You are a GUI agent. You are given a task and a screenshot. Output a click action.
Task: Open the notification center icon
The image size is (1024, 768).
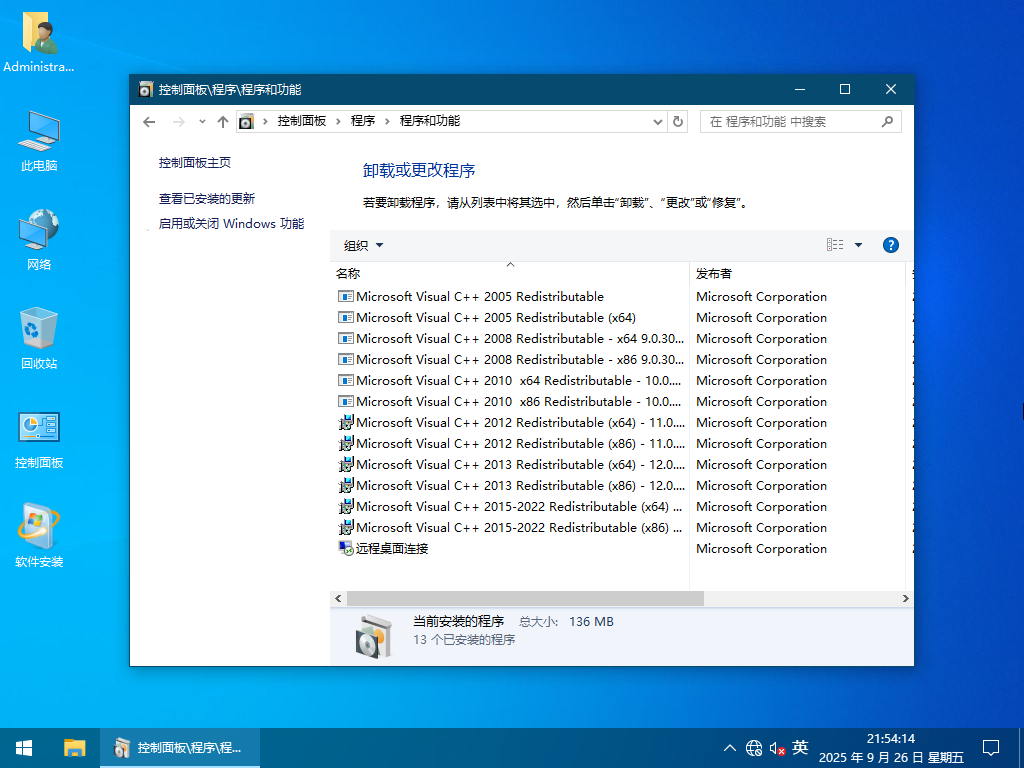(x=990, y=747)
